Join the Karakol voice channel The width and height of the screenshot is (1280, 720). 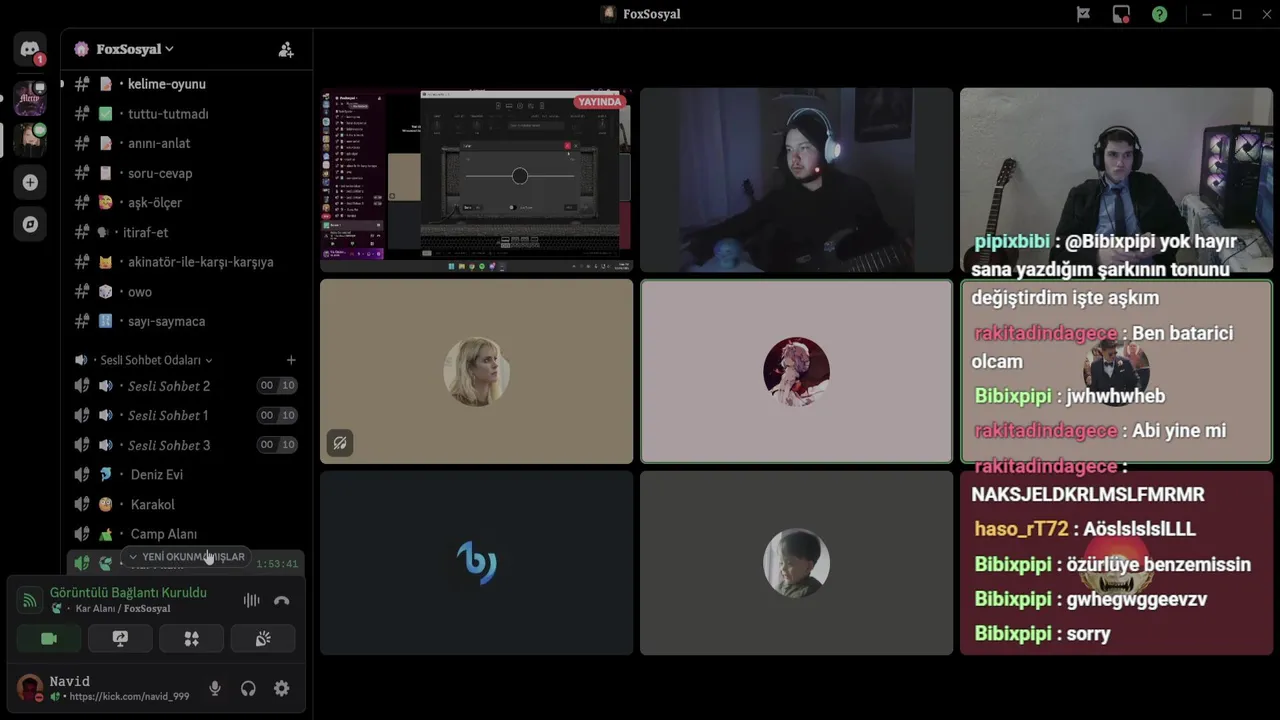186,504
